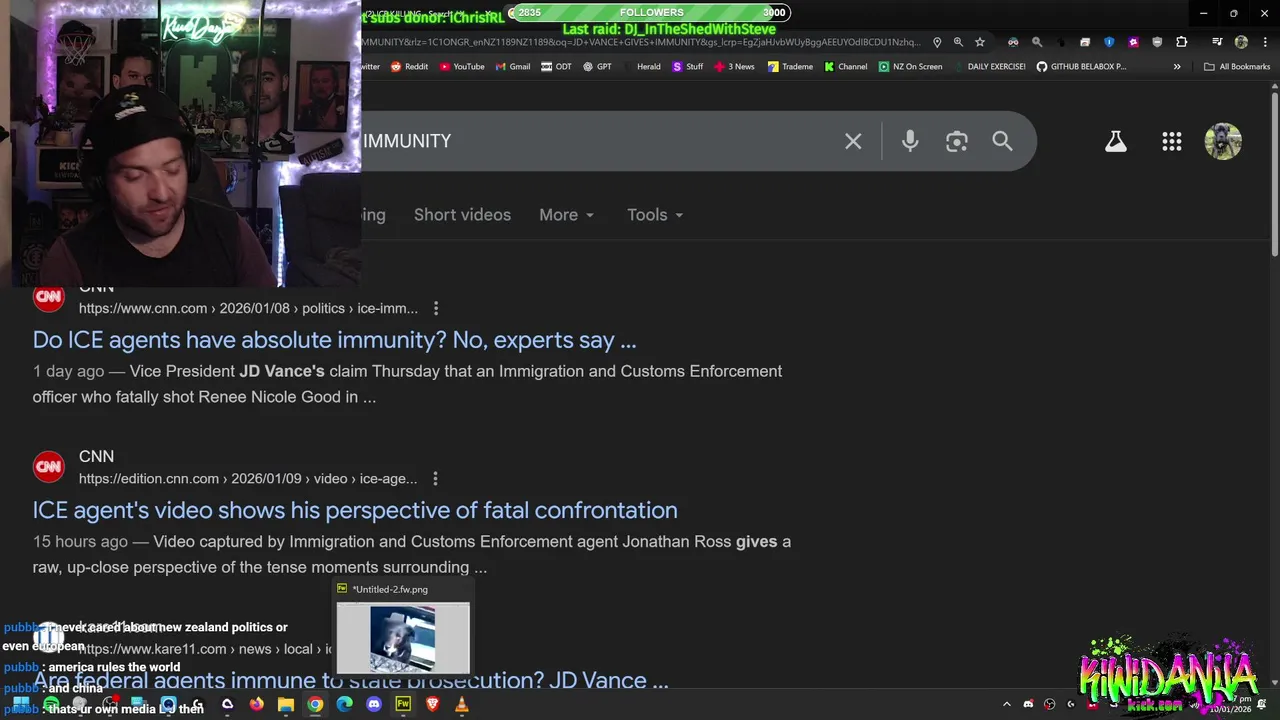This screenshot has height=720, width=1280.
Task: Click inside the Google search input field
Action: click(x=600, y=141)
